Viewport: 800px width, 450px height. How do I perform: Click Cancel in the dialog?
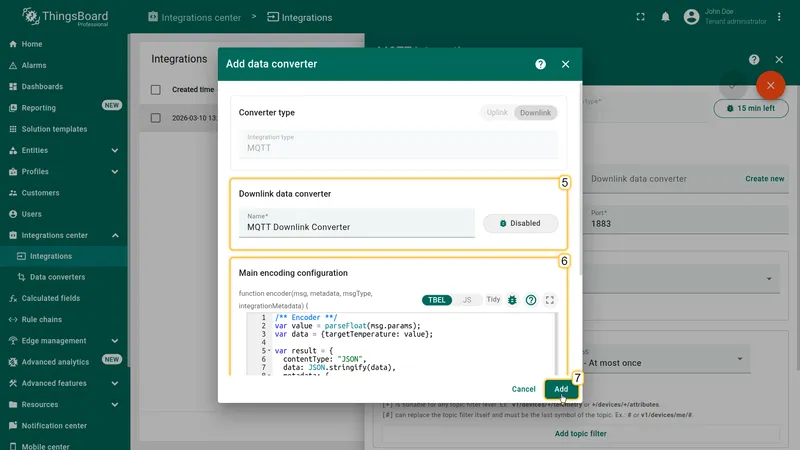pos(523,389)
